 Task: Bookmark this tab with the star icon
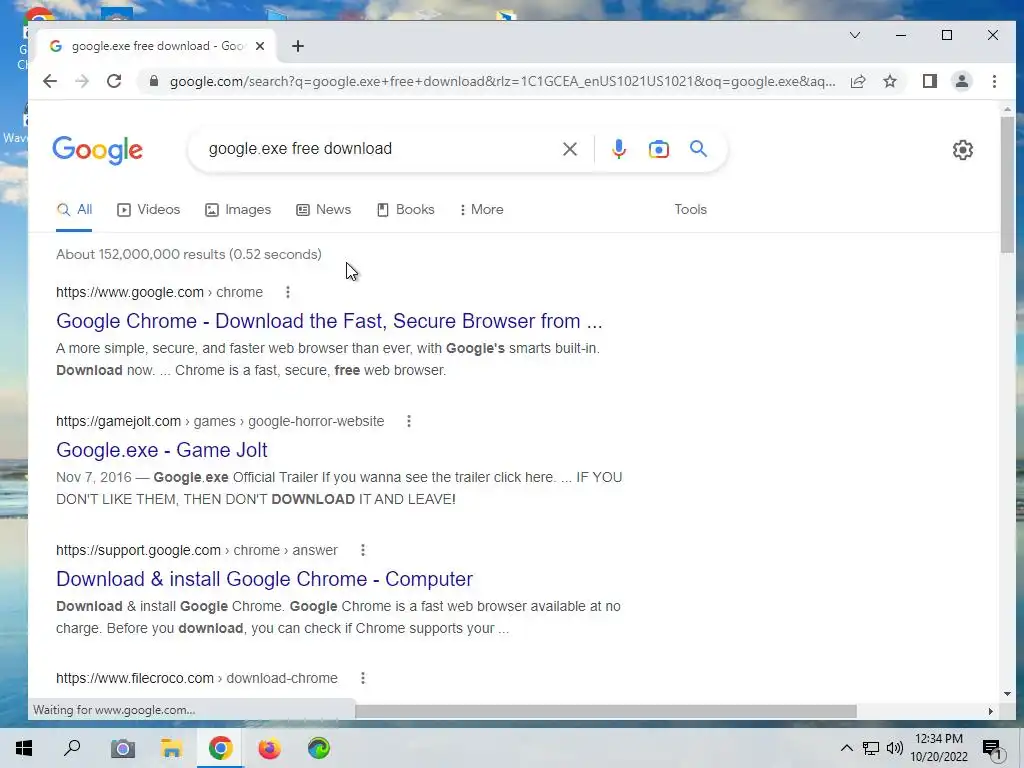pyautogui.click(x=889, y=81)
